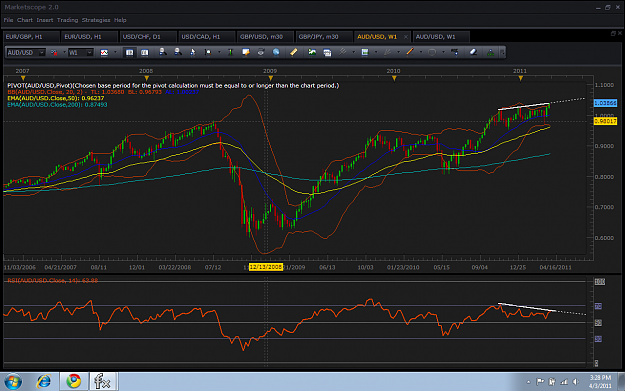Open the toolbar overflow options arrow
The image size is (625, 391).
click(503, 52)
